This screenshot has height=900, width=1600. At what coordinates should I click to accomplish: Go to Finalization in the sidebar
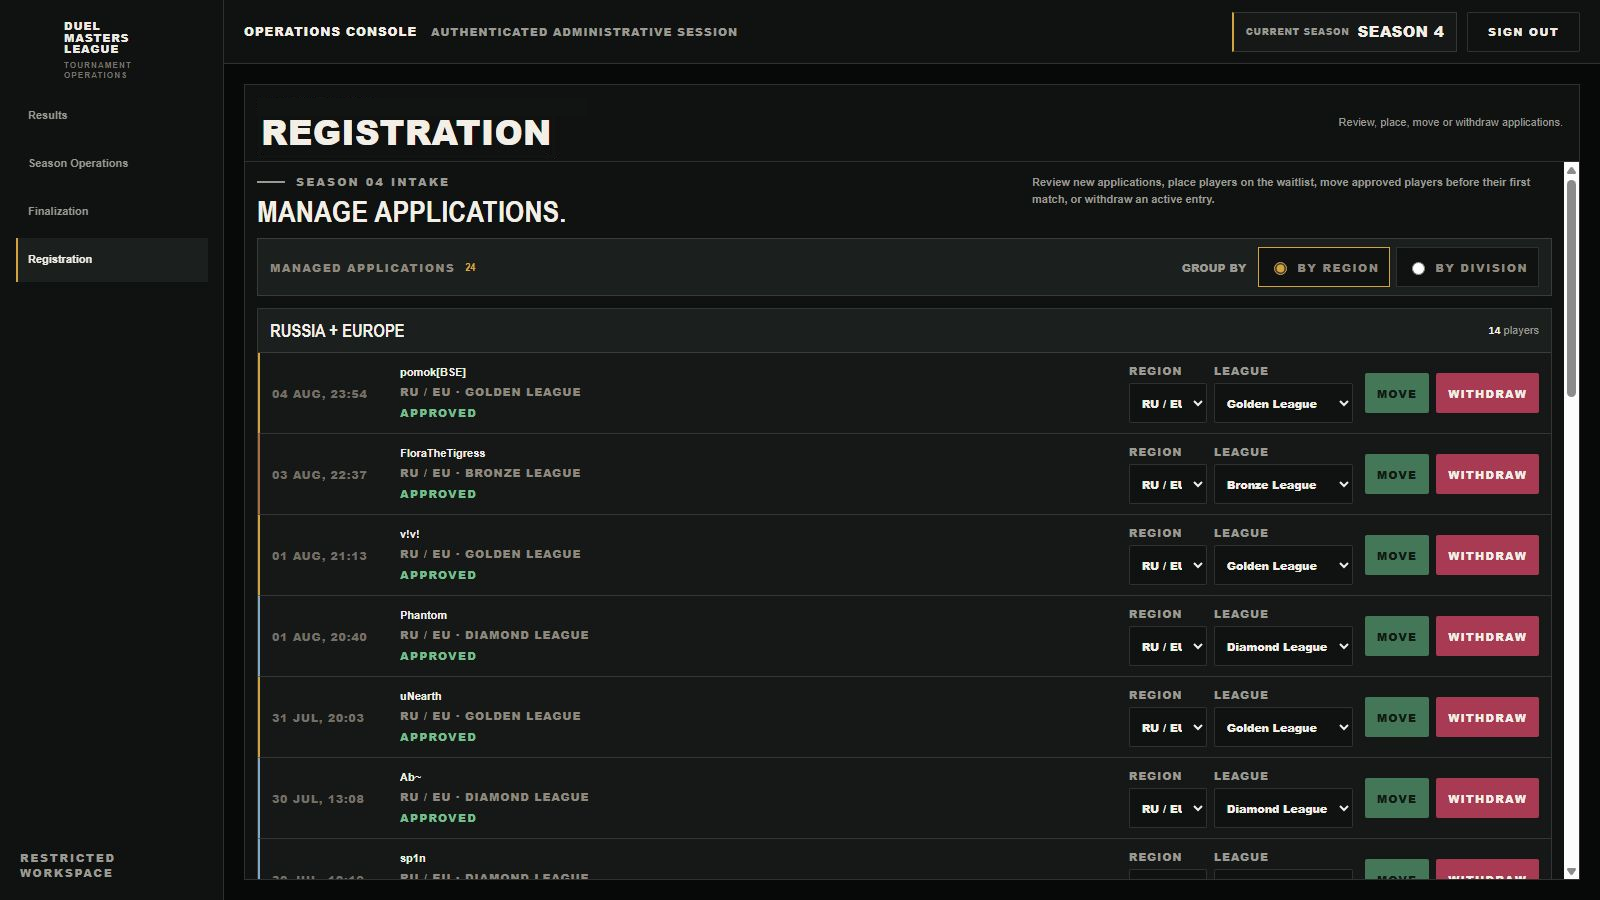[x=112, y=211]
